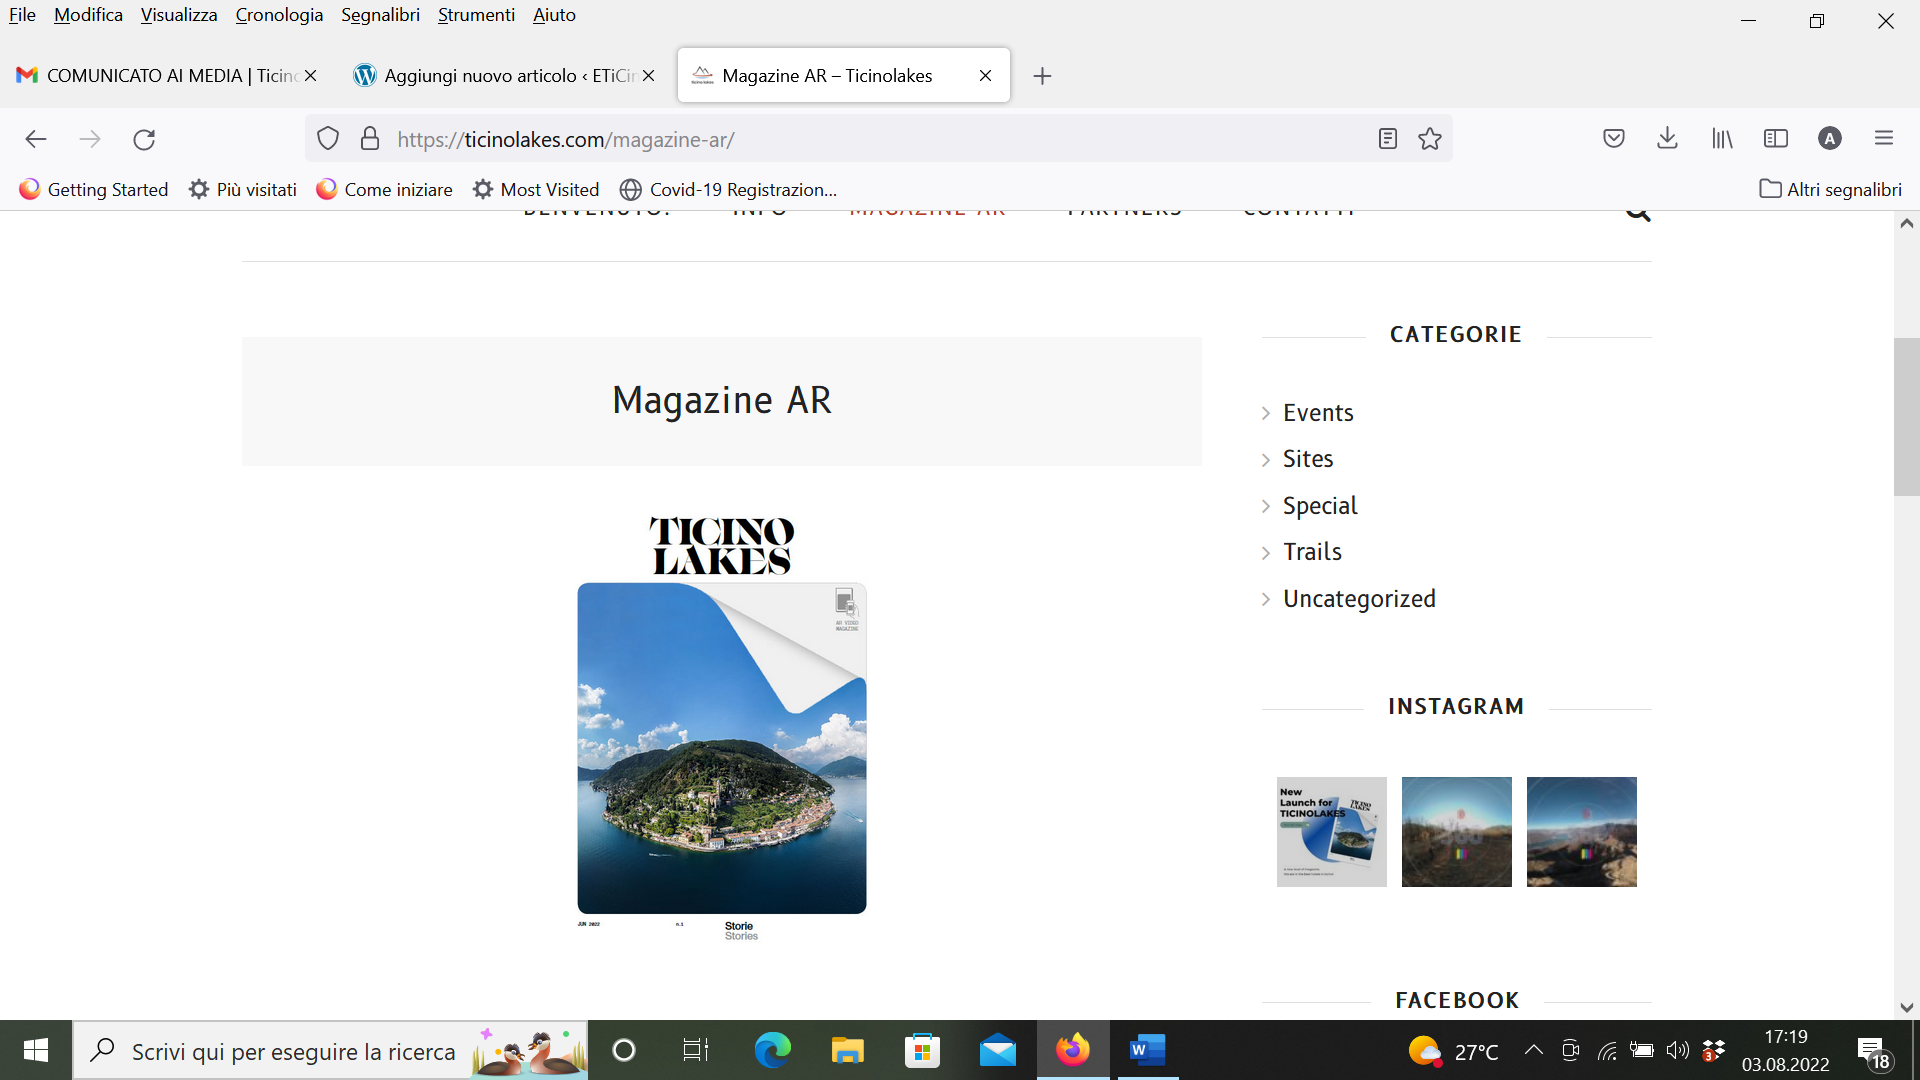This screenshot has height=1080, width=1920.
Task: Open Covid-19 Registrazion... bookmark
Action: [x=729, y=190]
